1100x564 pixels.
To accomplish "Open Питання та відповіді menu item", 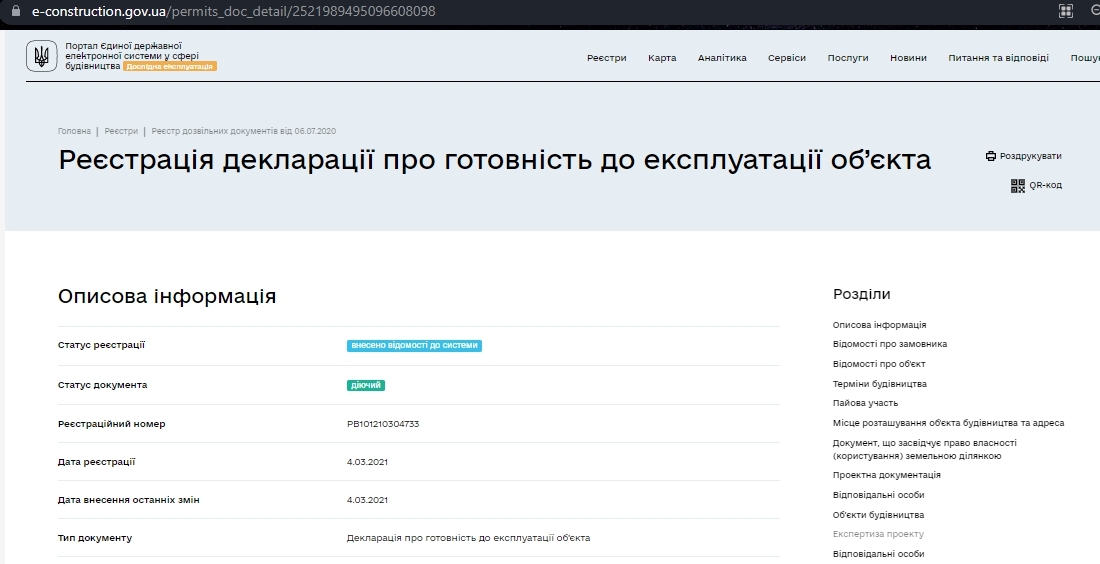I will pyautogui.click(x=998, y=58).
